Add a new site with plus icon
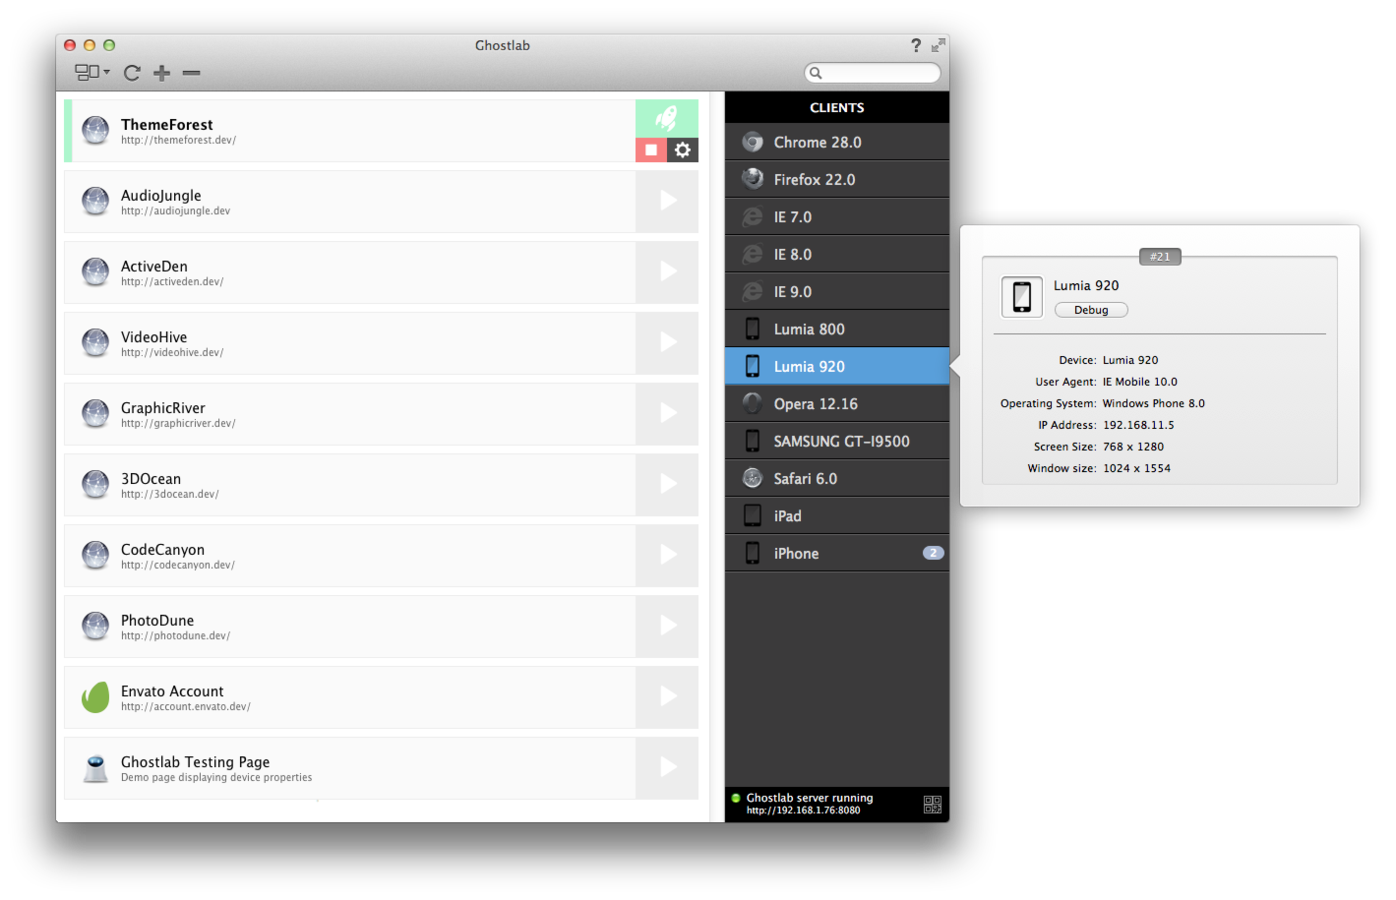Screen dimensions: 1396x900 (162, 73)
